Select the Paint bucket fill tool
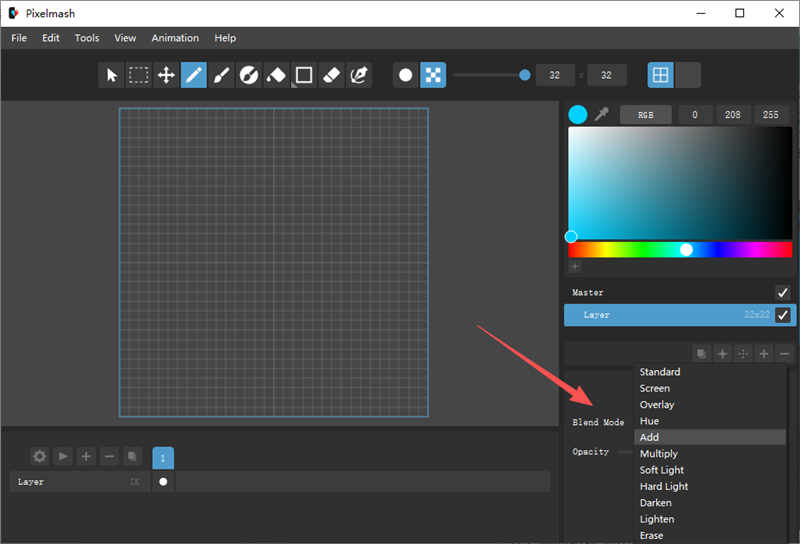 click(277, 76)
